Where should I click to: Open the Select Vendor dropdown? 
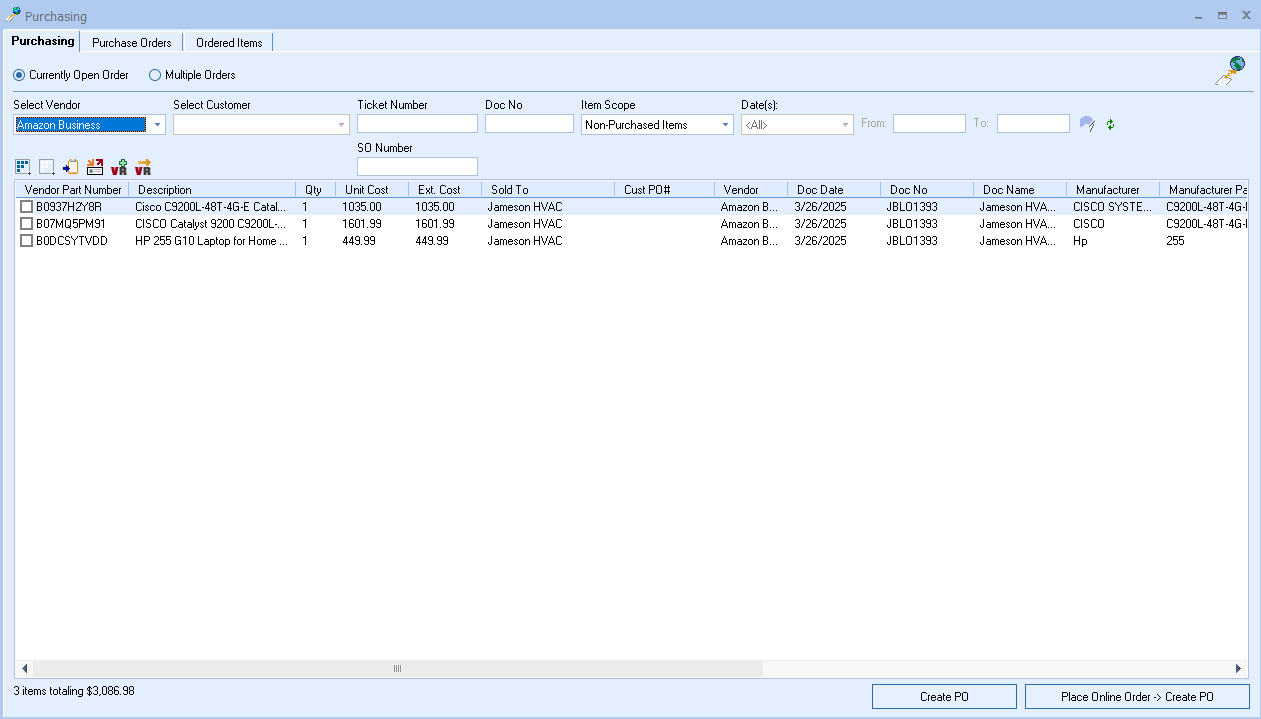click(157, 125)
